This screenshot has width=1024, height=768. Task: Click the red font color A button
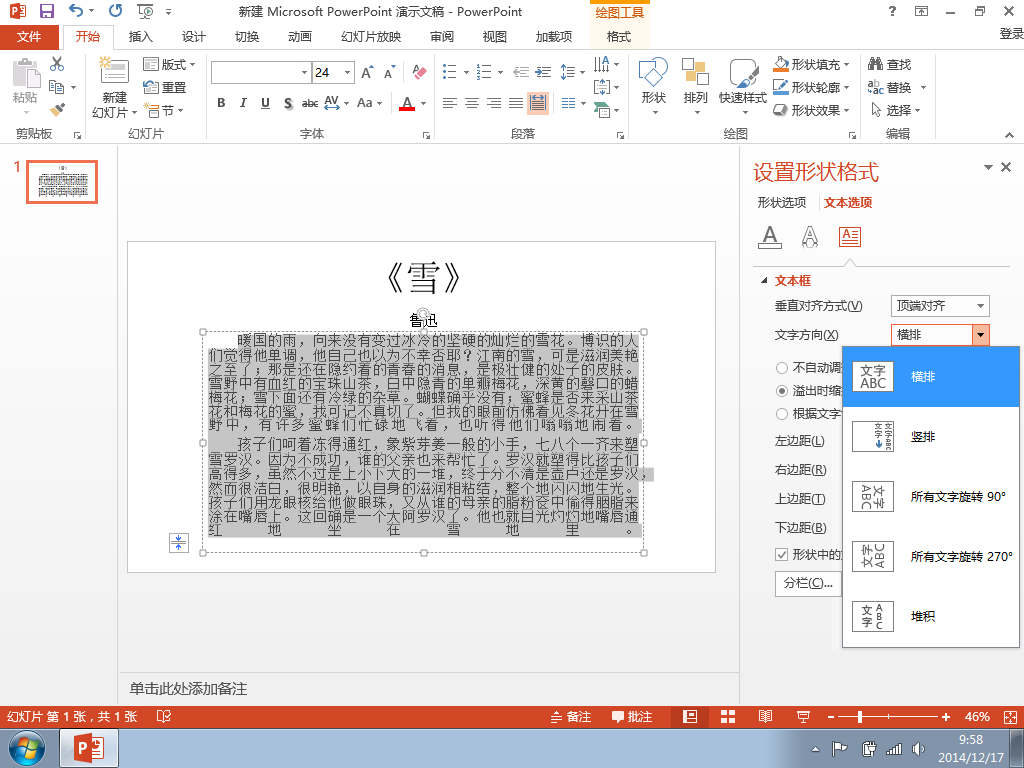pos(407,103)
